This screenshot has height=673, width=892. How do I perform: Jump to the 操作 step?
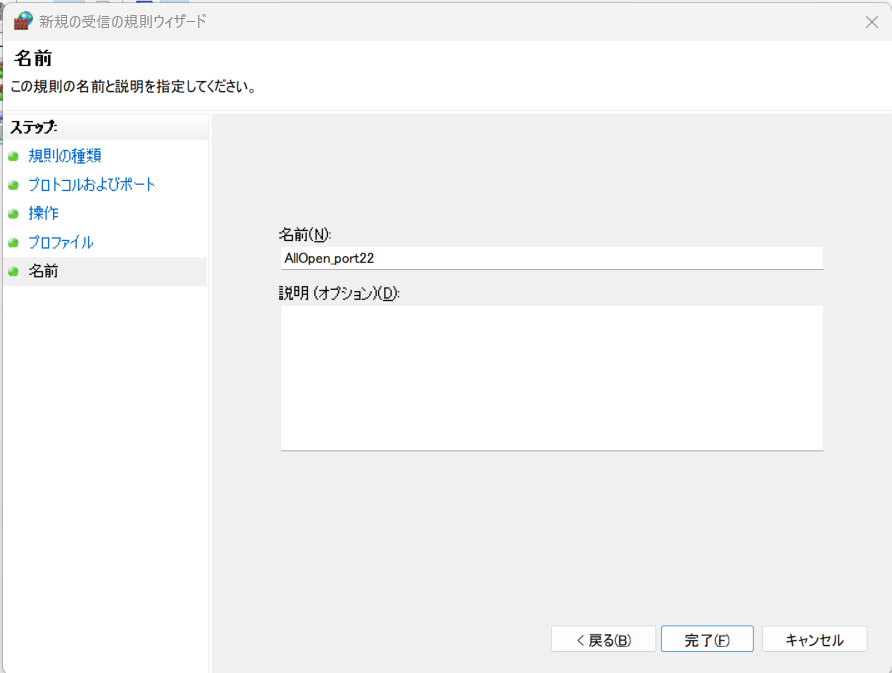pos(43,214)
